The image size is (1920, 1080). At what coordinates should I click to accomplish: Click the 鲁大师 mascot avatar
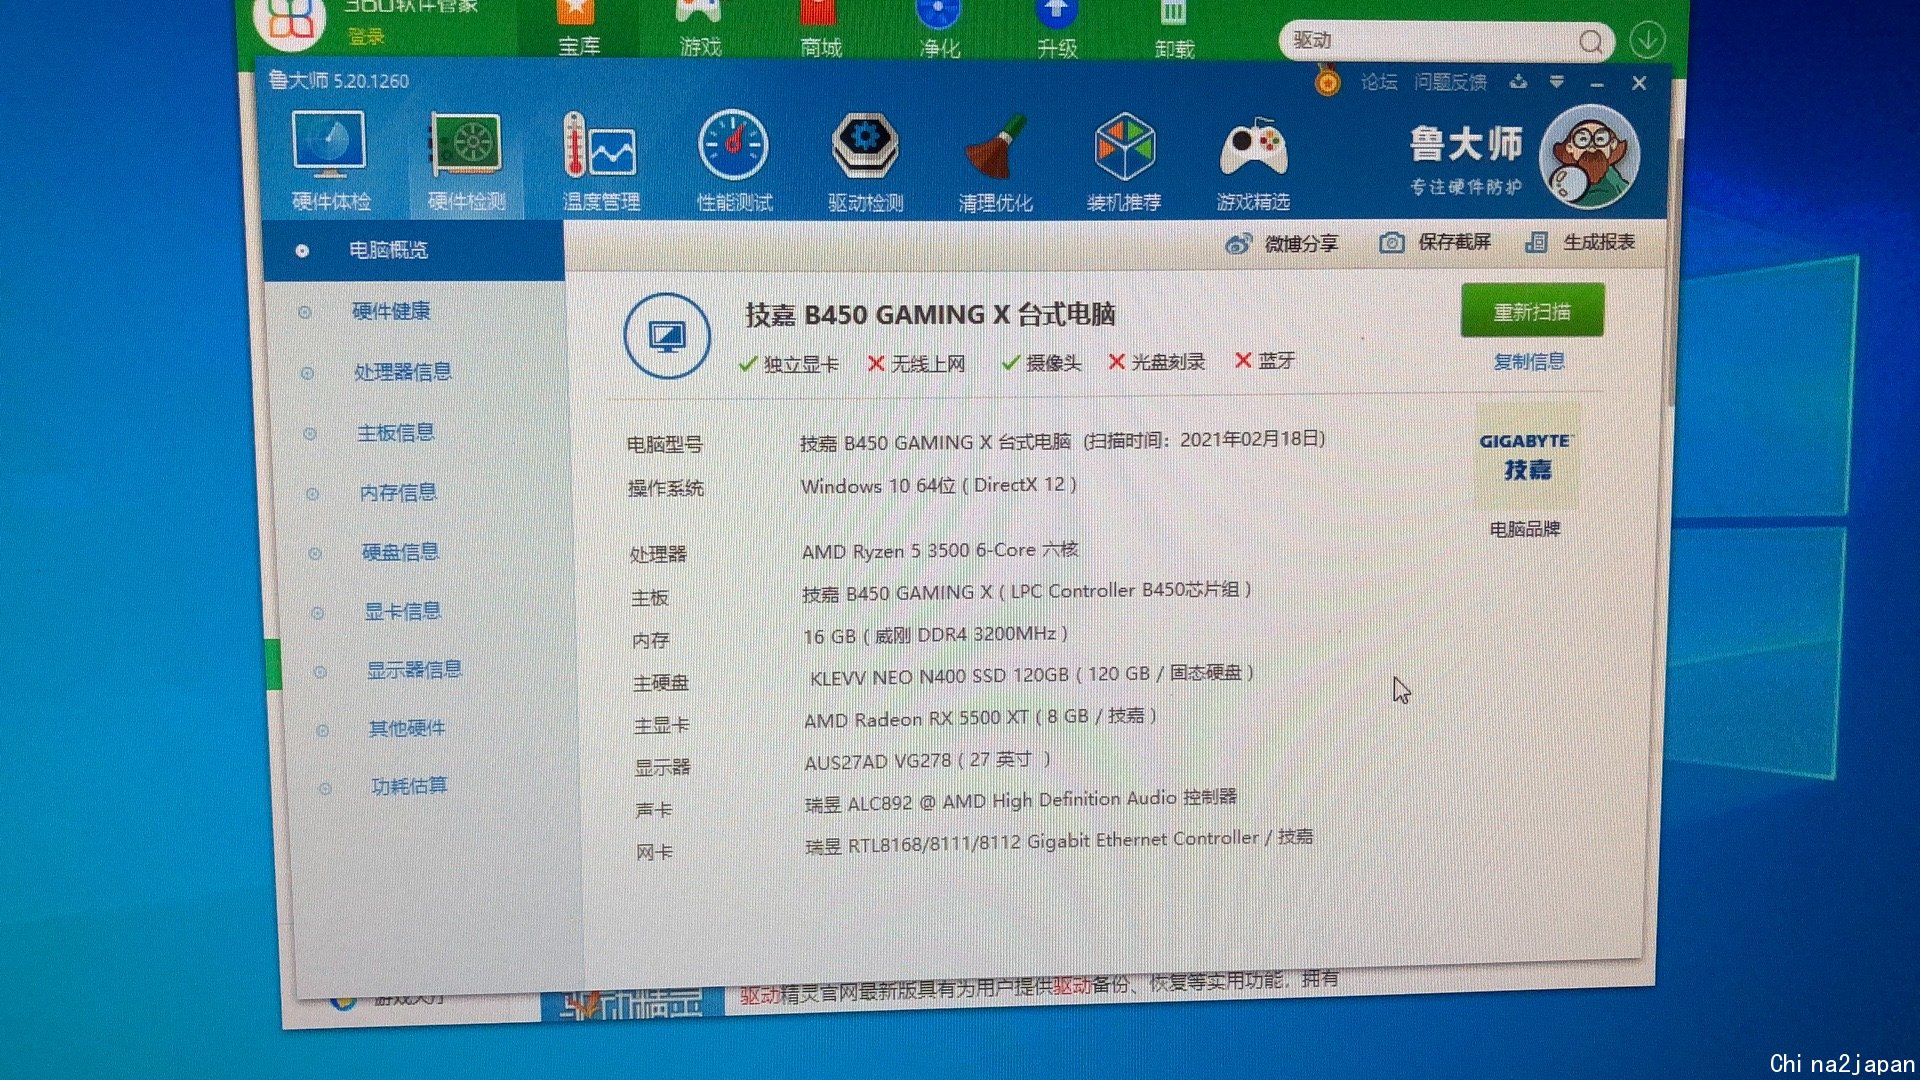tap(1589, 156)
